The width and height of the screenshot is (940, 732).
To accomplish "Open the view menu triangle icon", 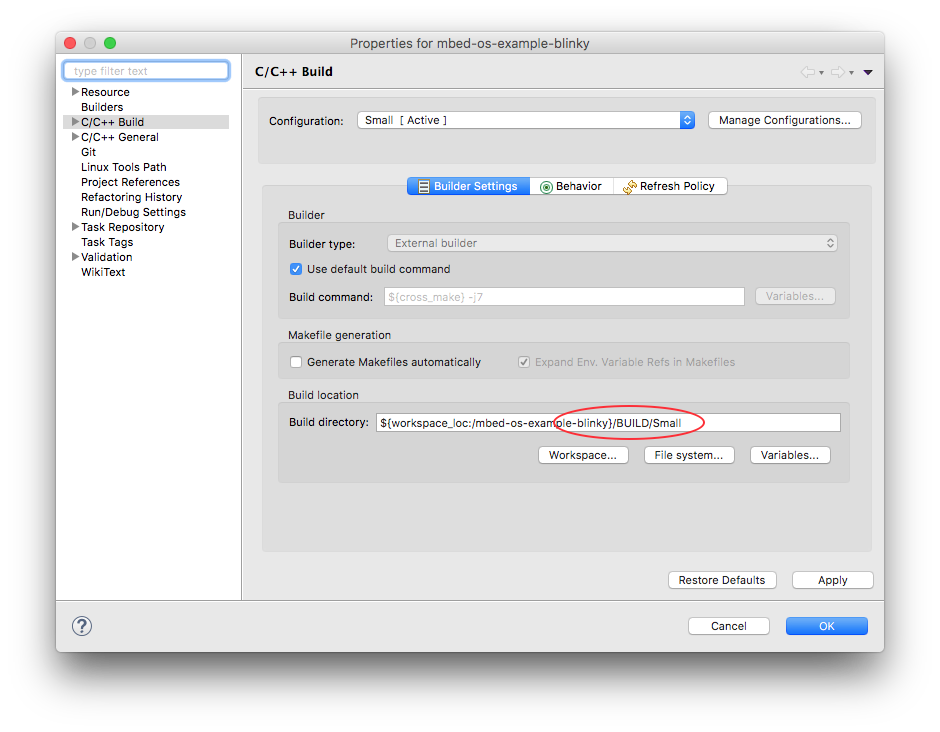I will click(x=867, y=72).
